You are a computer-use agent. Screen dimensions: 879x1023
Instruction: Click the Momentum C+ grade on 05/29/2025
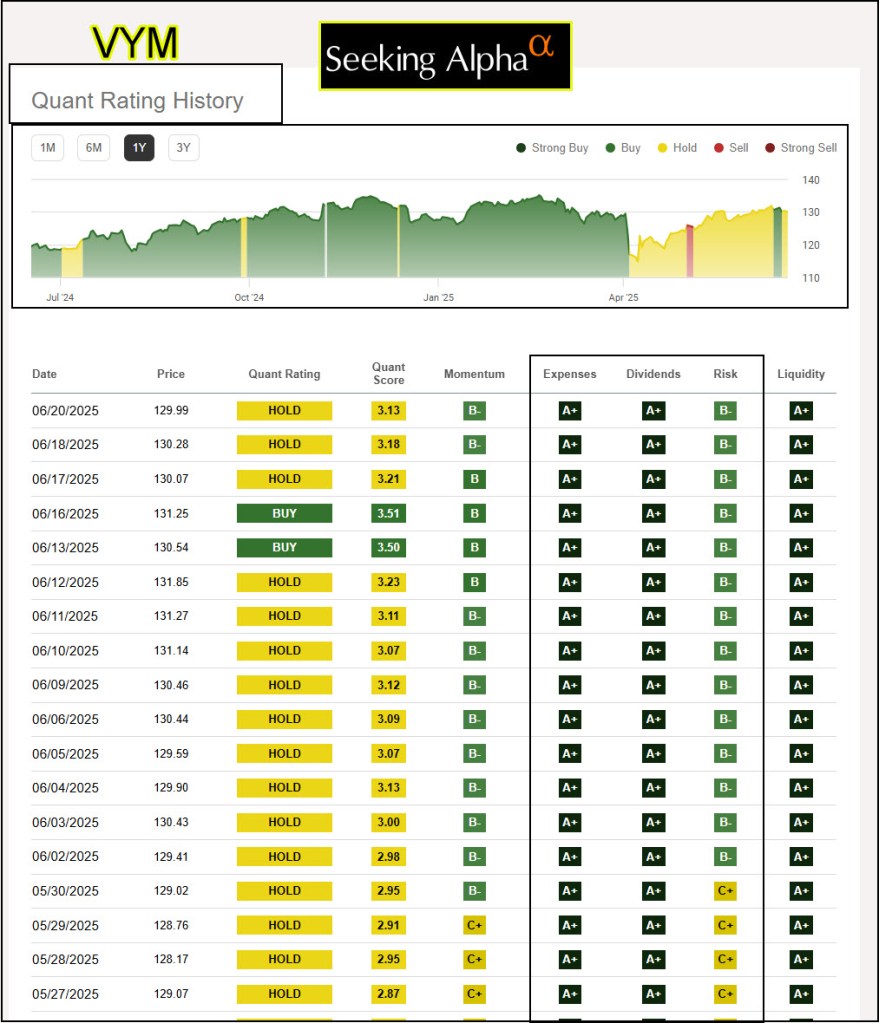point(474,925)
